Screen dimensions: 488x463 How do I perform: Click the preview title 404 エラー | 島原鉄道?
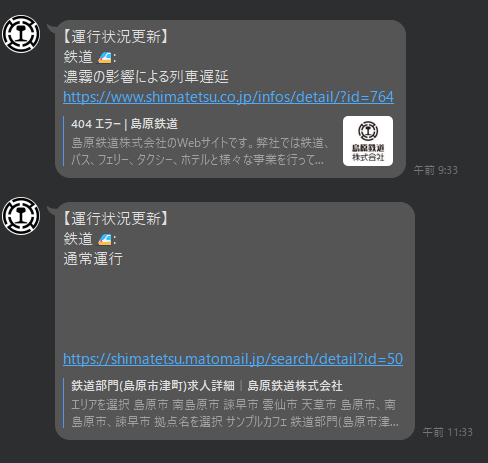[124, 124]
